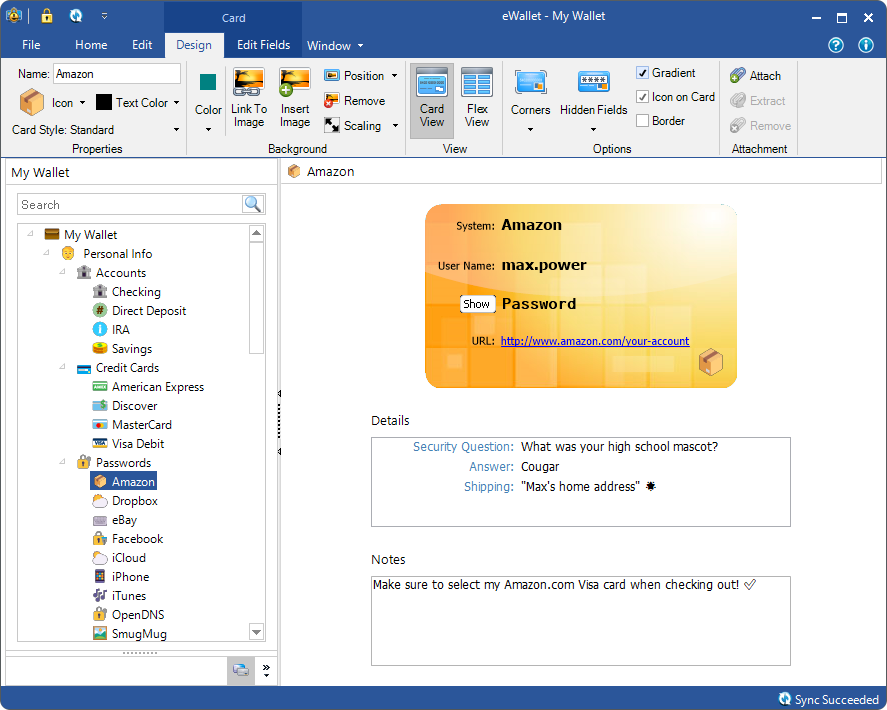Click the Insert Image button
The image size is (887, 710).
295,98
